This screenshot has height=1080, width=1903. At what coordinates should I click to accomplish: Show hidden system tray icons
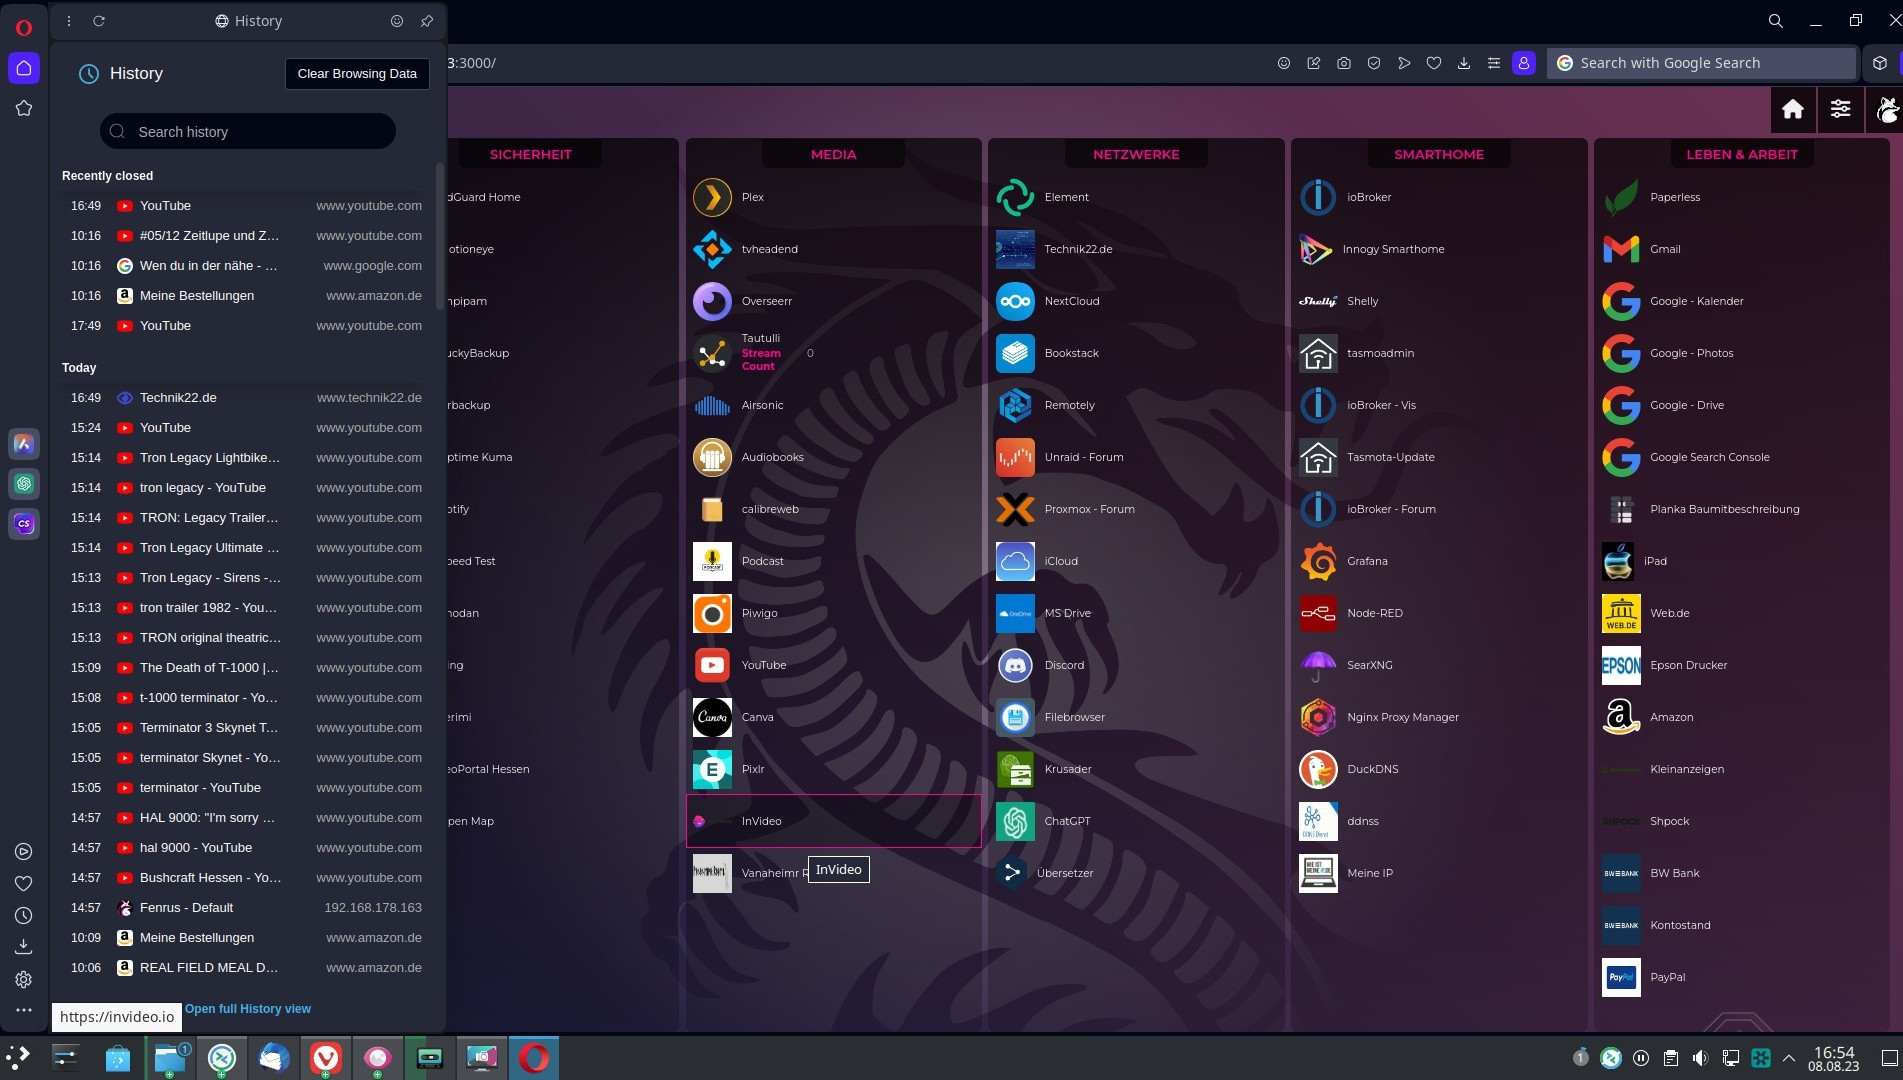click(x=1789, y=1058)
